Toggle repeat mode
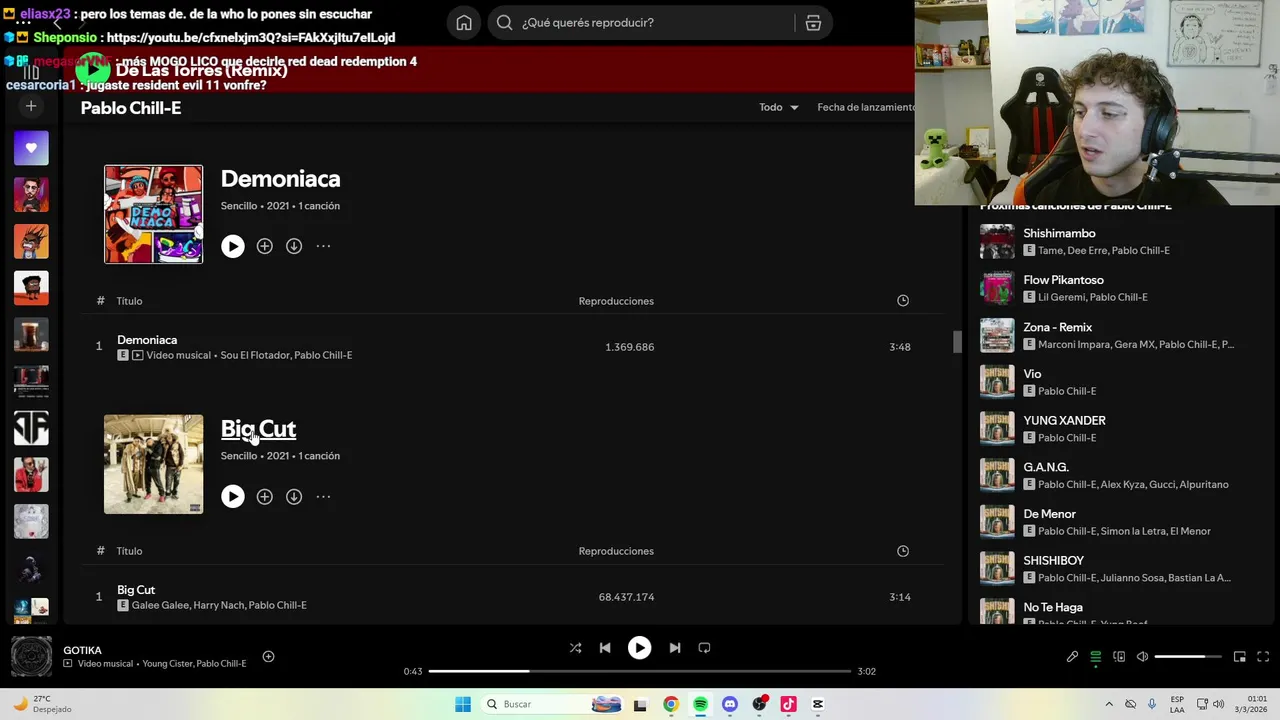Screen dimensions: 1280x720 pos(704,648)
